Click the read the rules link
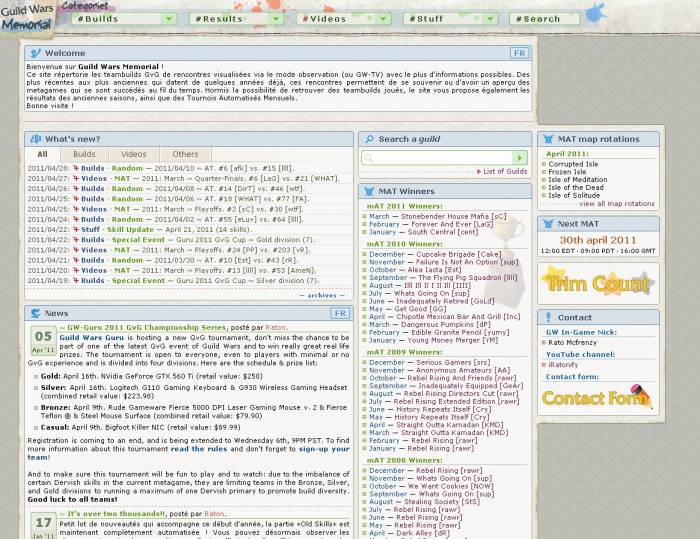 (199, 449)
